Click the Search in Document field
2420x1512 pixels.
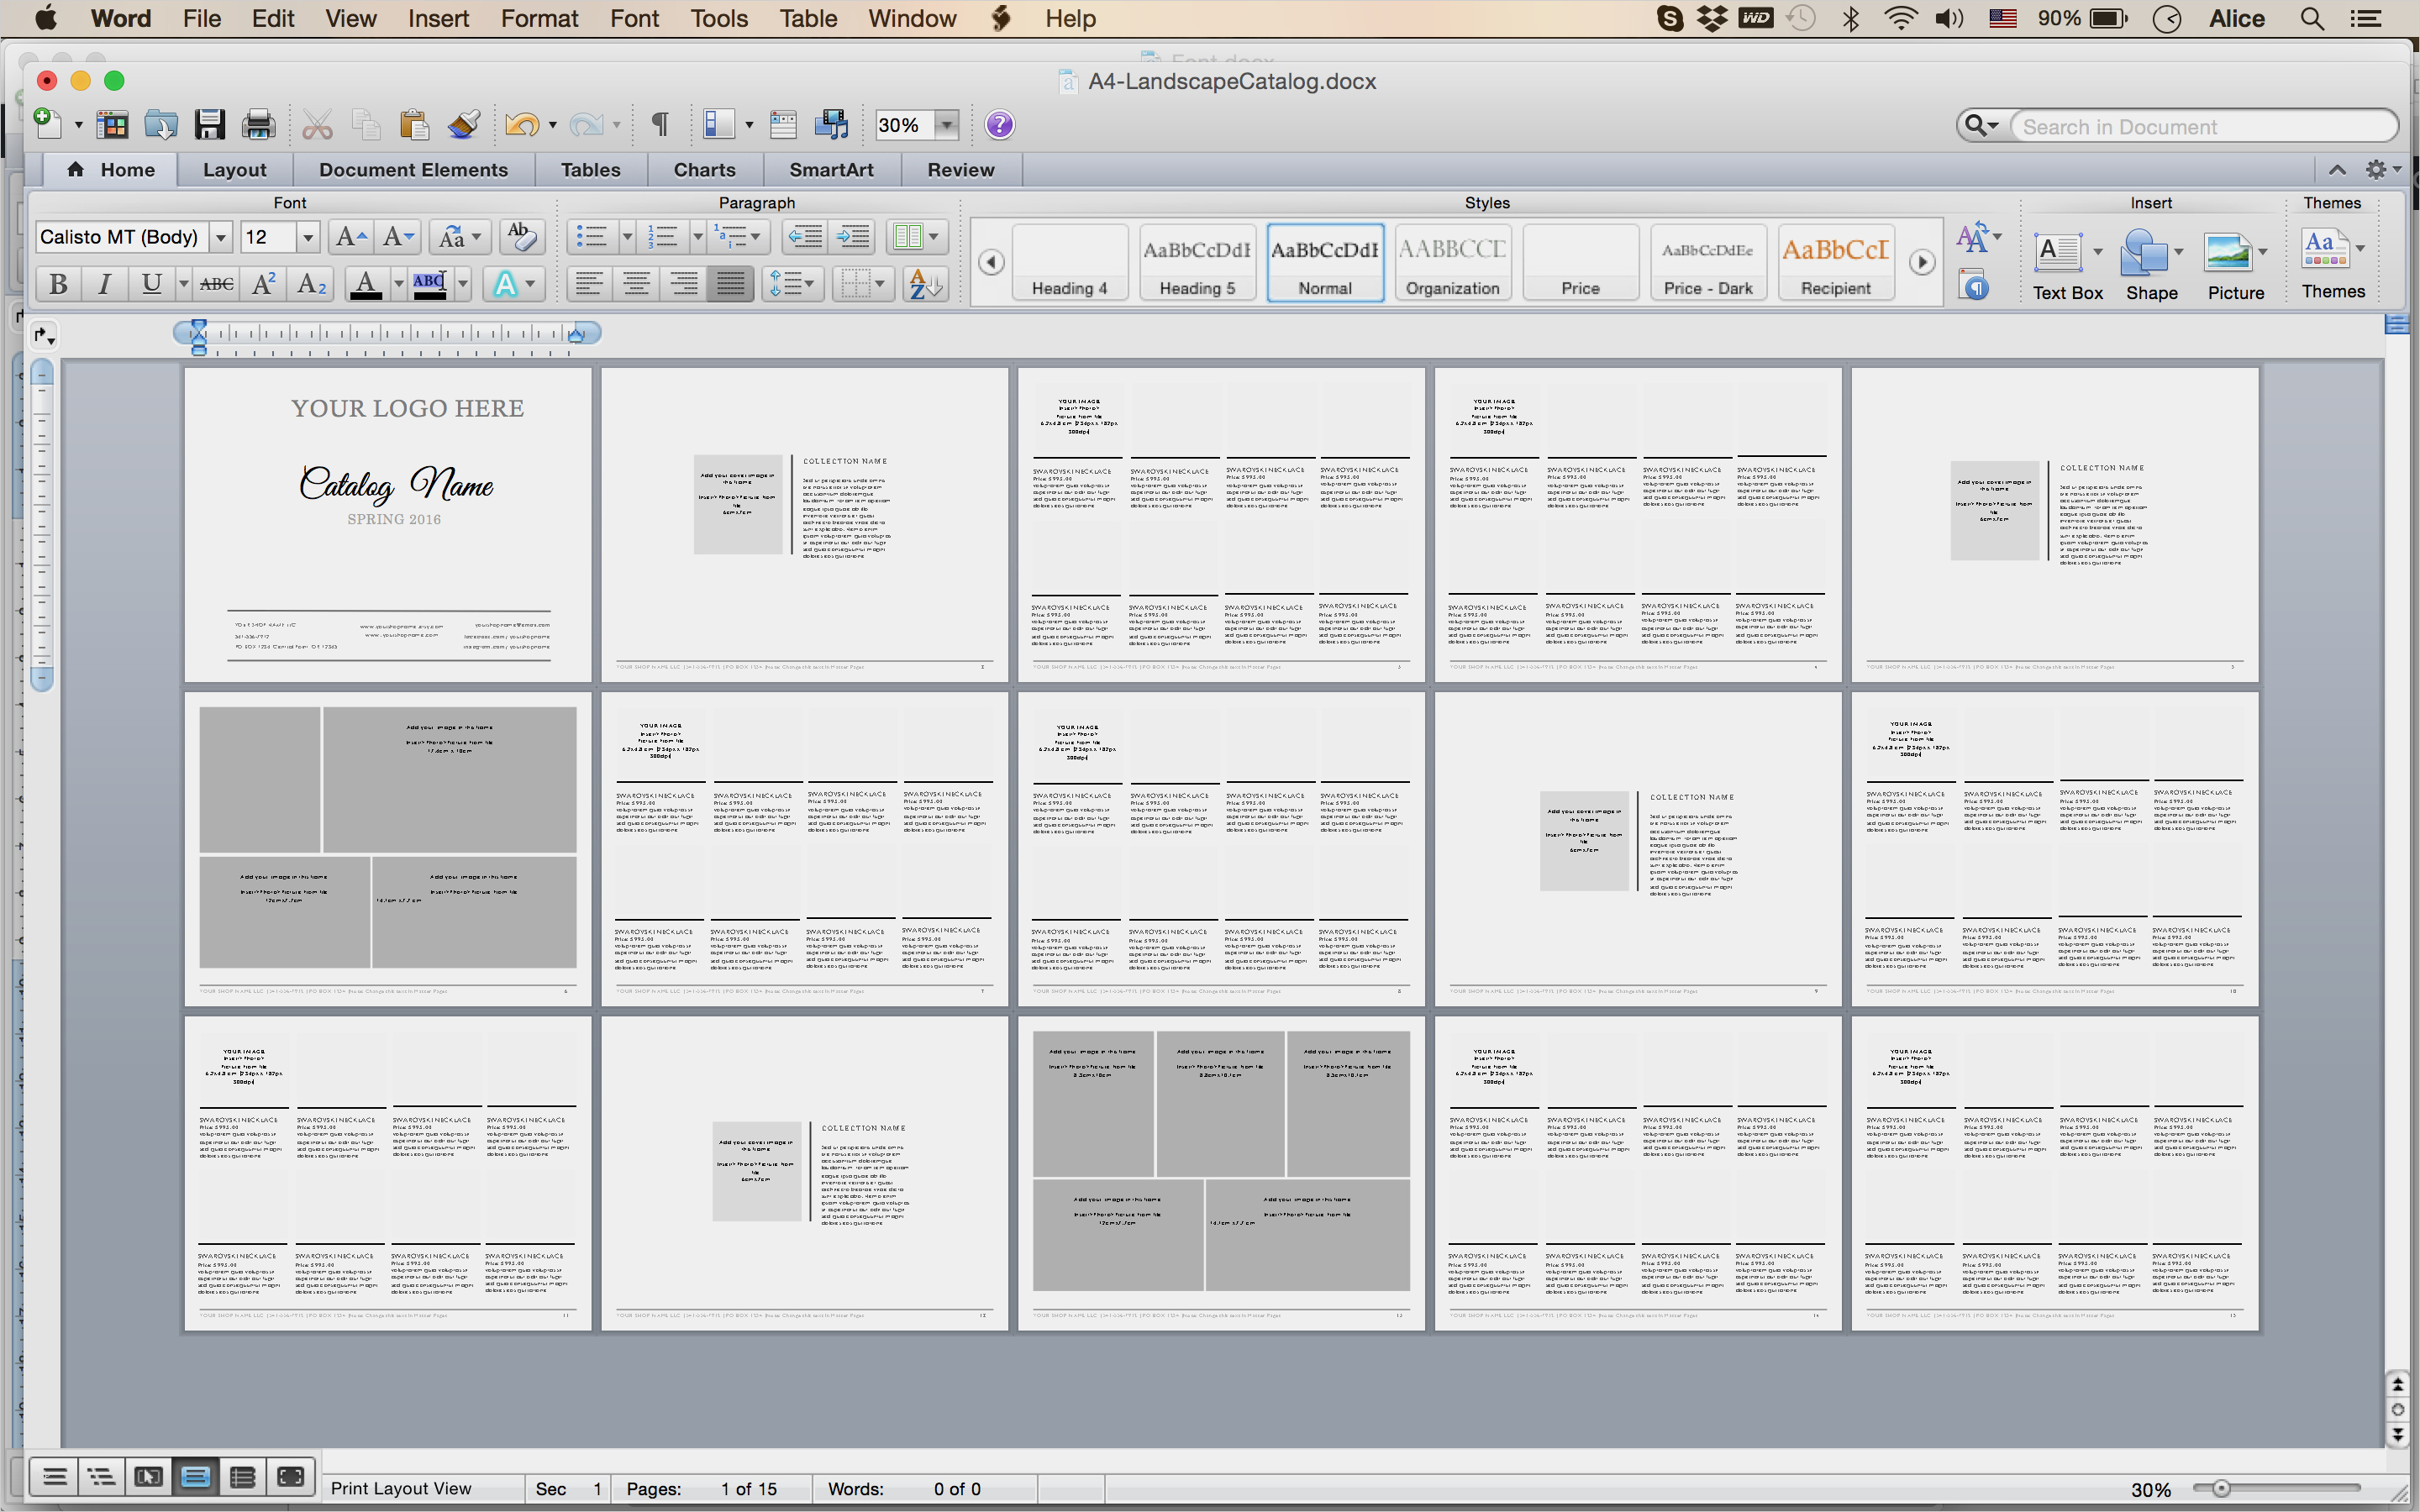pos(2200,127)
